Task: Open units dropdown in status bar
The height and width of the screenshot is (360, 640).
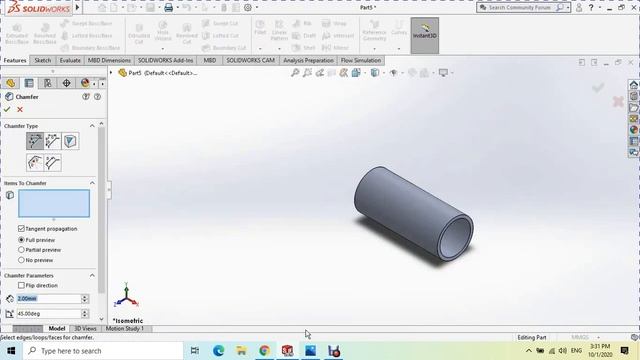Action: pos(598,338)
